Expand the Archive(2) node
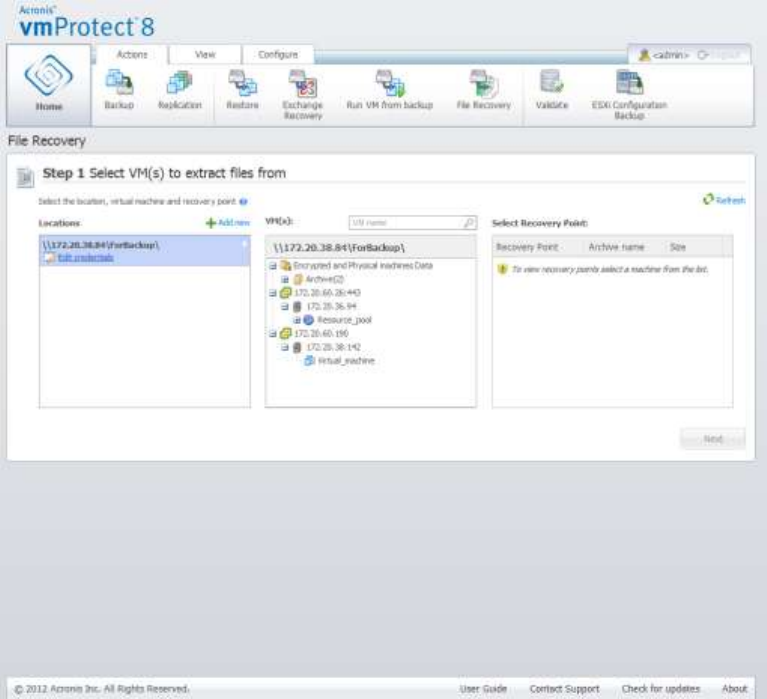 (x=285, y=279)
